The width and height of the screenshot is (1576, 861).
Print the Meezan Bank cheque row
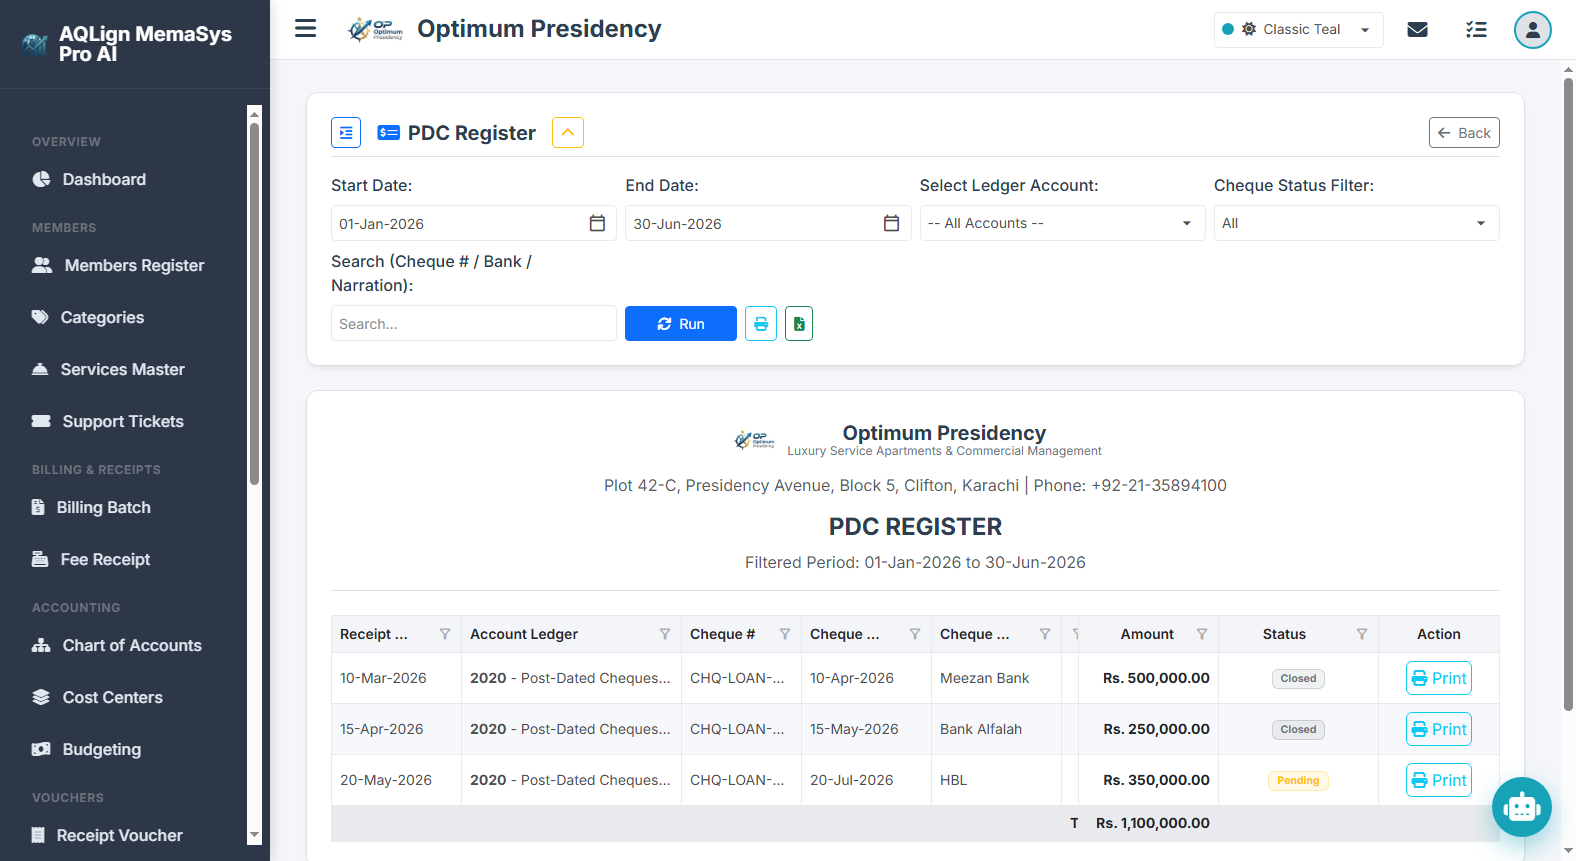[1439, 678]
